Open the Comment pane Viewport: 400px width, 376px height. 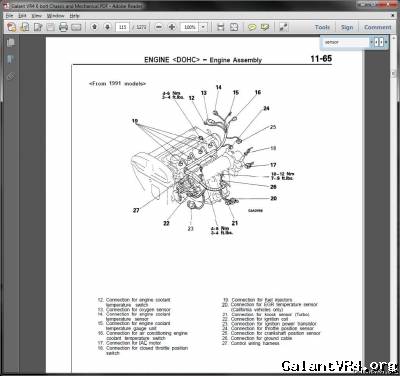point(378,27)
